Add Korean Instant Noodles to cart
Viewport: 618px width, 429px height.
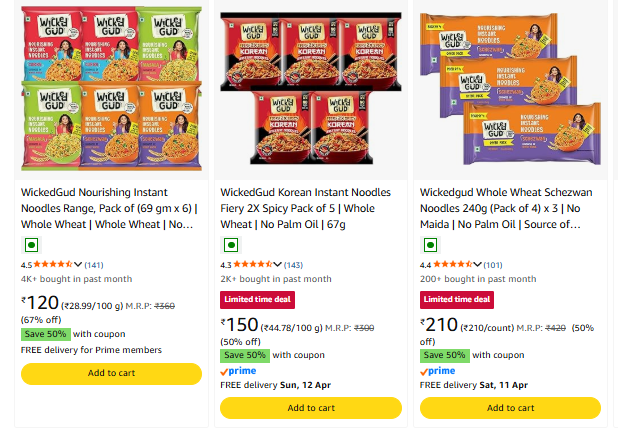tap(311, 408)
